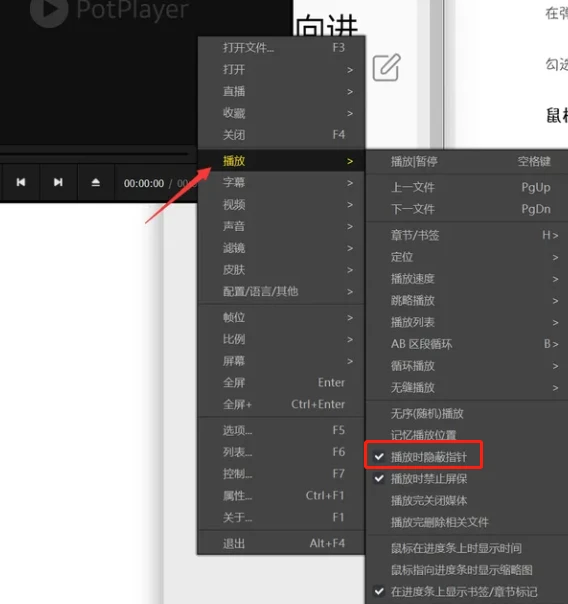This screenshot has height=604, width=568.
Task: Expand the 字幕 submenu
Action: [x=281, y=182]
